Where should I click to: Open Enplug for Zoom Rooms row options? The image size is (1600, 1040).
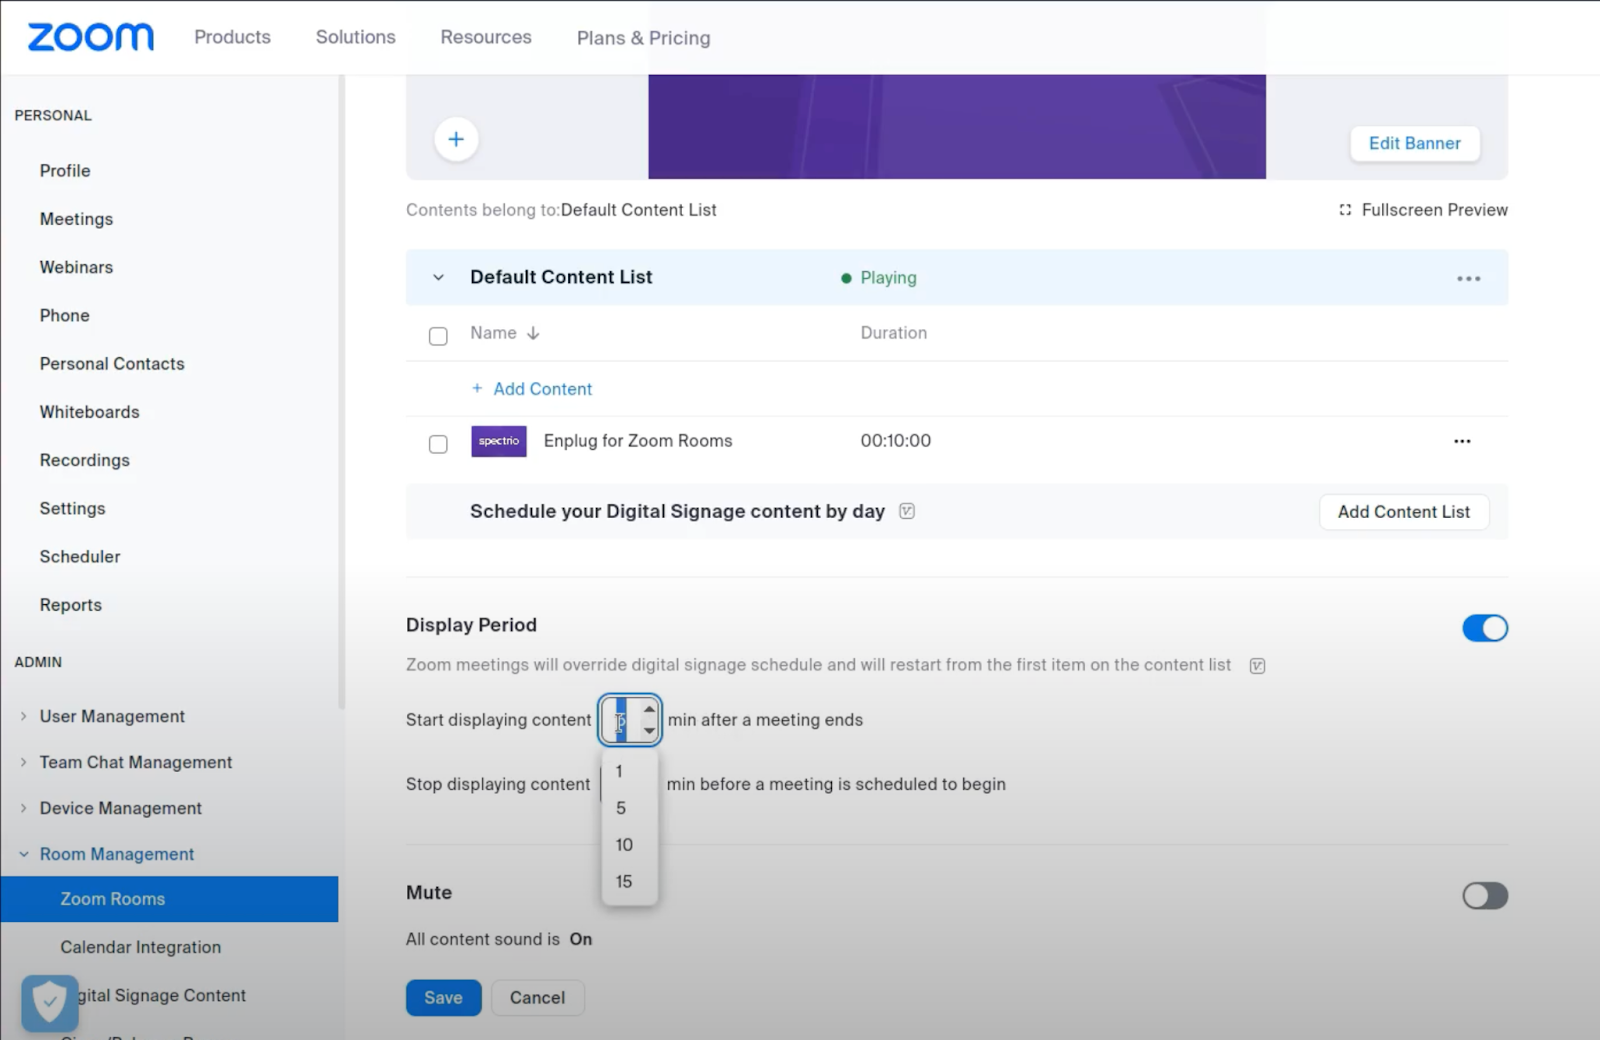point(1462,441)
